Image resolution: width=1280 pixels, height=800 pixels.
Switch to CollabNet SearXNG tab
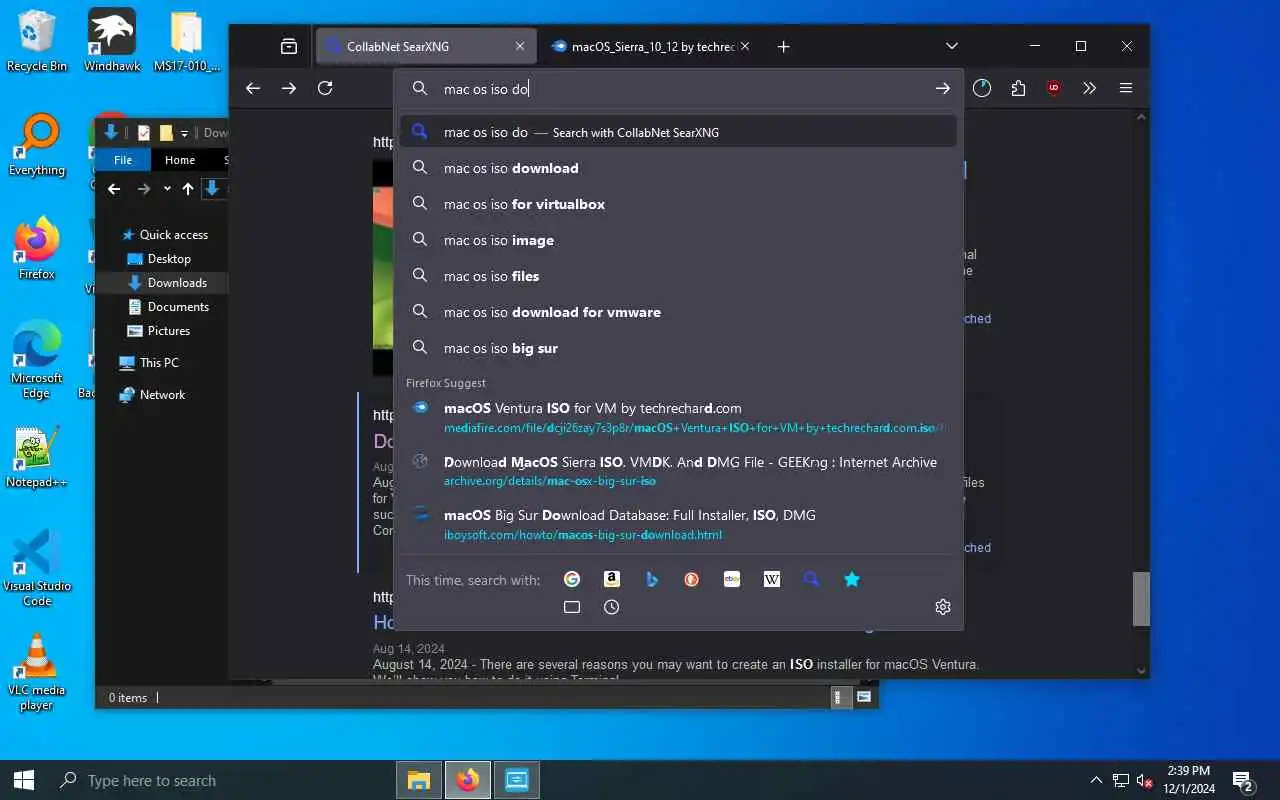(x=427, y=46)
